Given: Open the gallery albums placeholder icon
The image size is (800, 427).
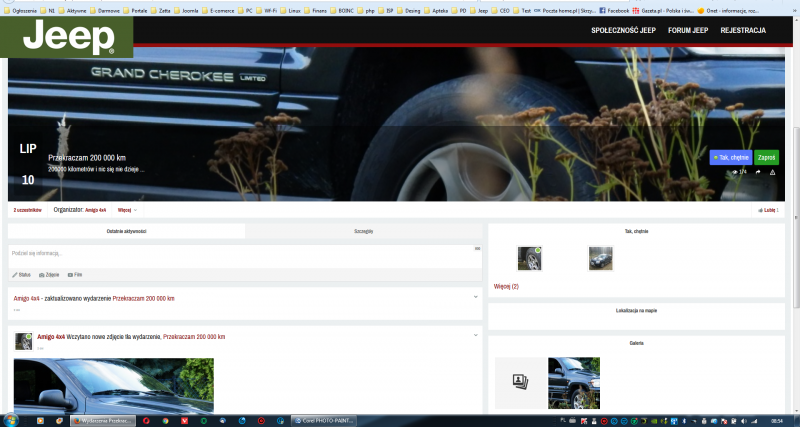Looking at the screenshot, I should [x=520, y=382].
